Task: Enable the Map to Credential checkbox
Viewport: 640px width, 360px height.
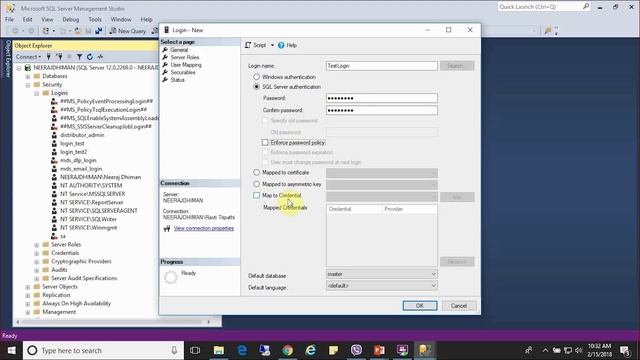Action: [256, 196]
